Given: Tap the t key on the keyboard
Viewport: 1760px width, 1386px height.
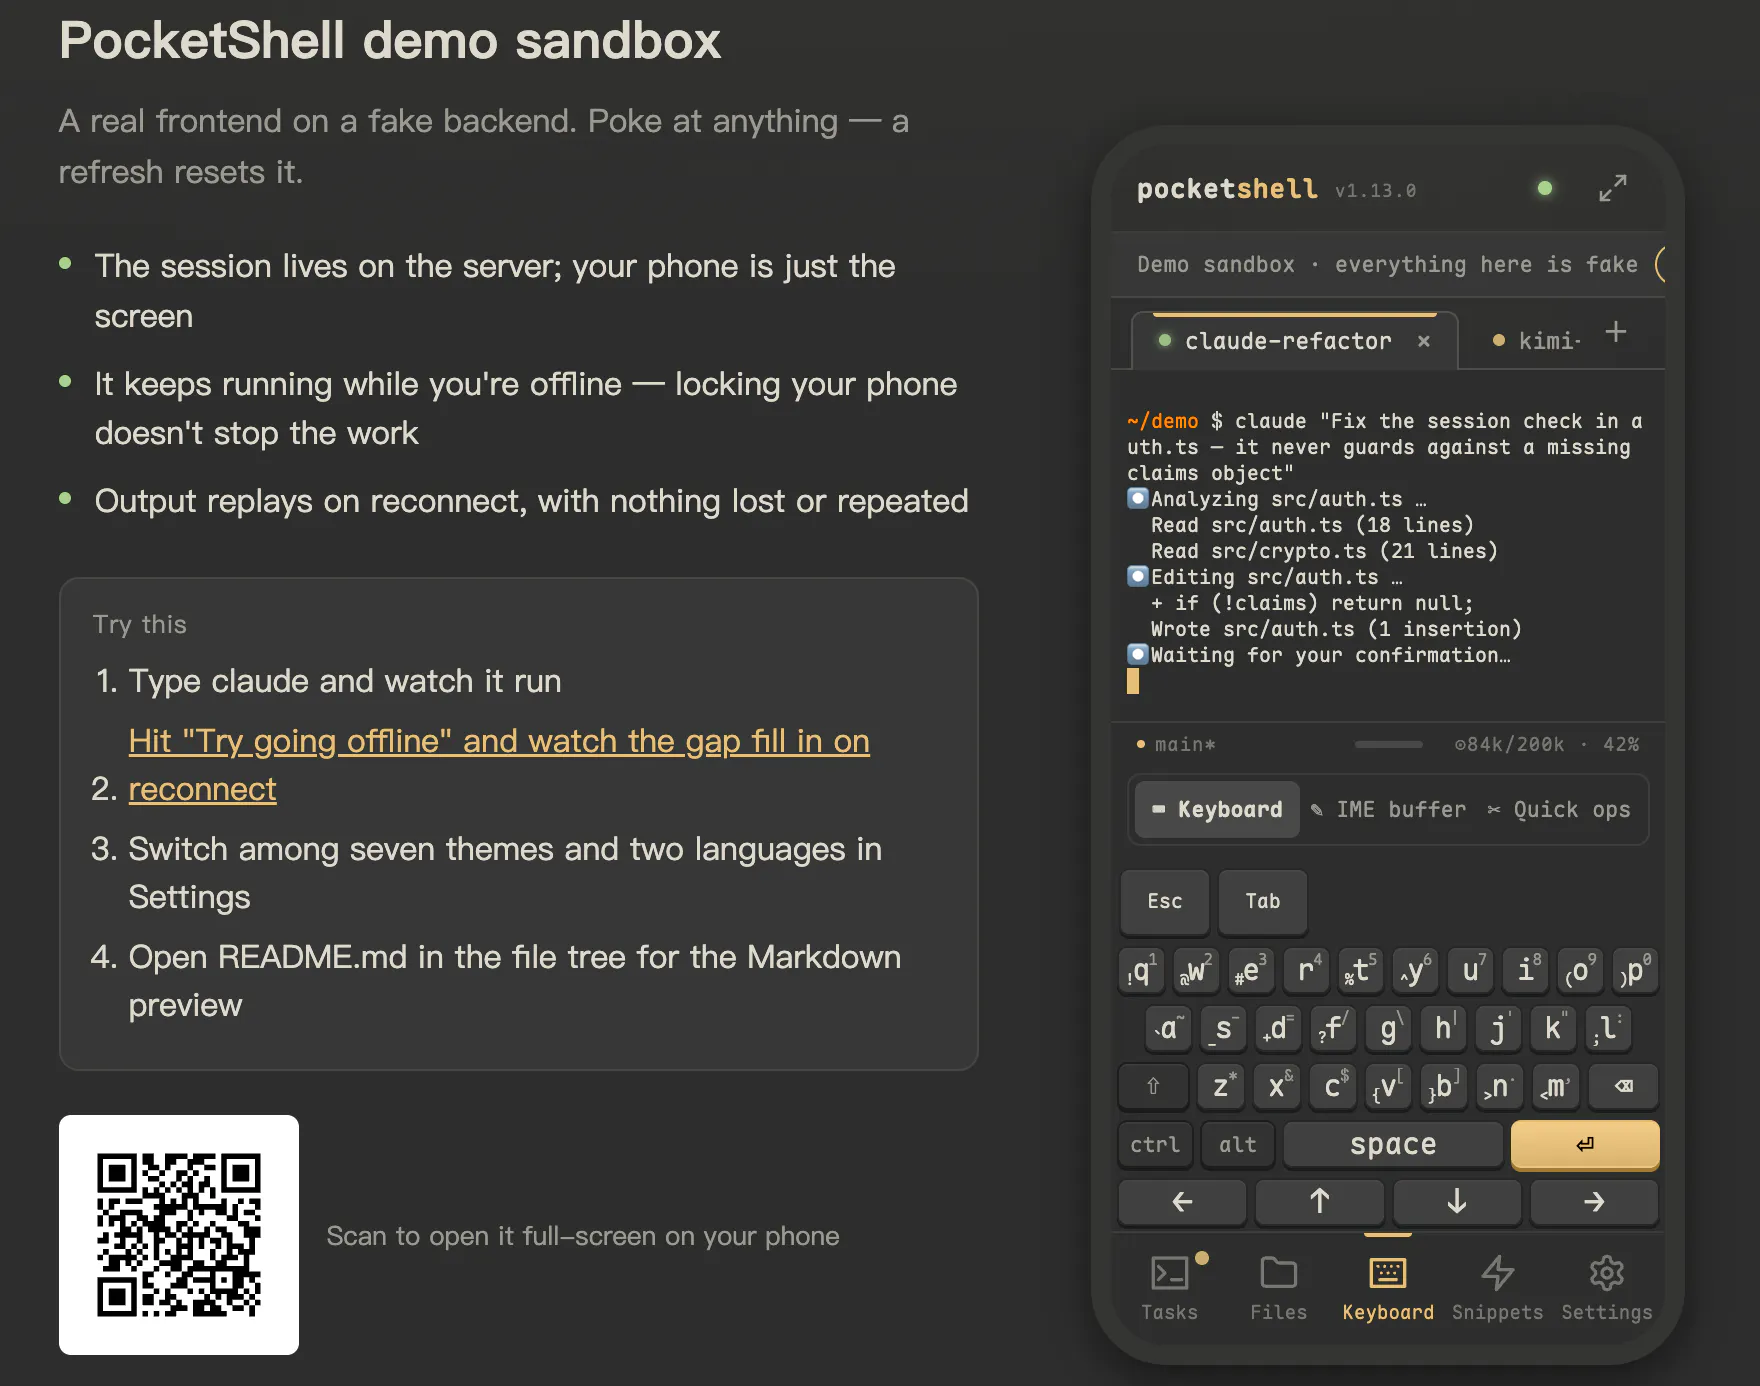Looking at the screenshot, I should pyautogui.click(x=1361, y=970).
